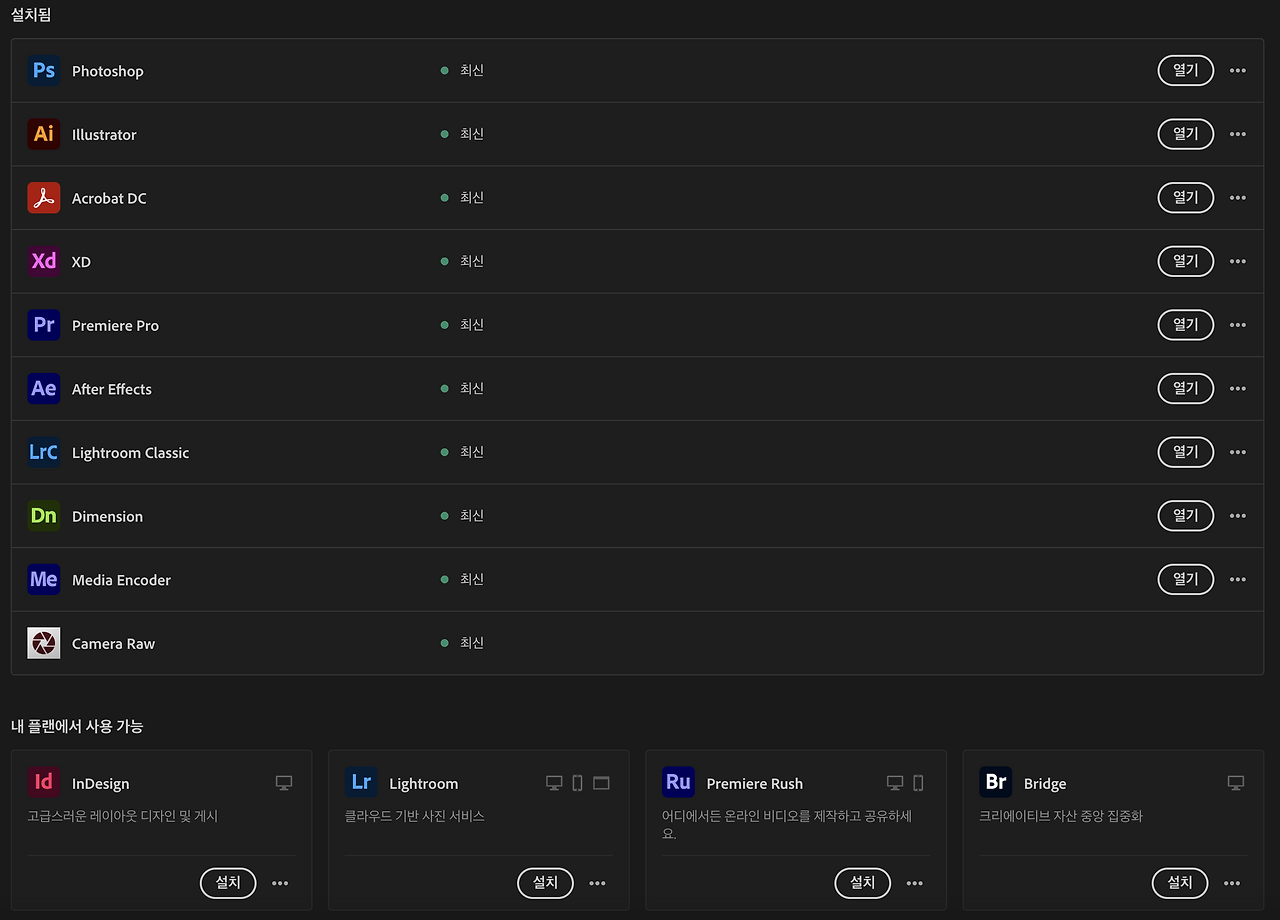The width and height of the screenshot is (1280, 920).
Task: Install Premiere Rush with 설치 button
Action: [863, 883]
